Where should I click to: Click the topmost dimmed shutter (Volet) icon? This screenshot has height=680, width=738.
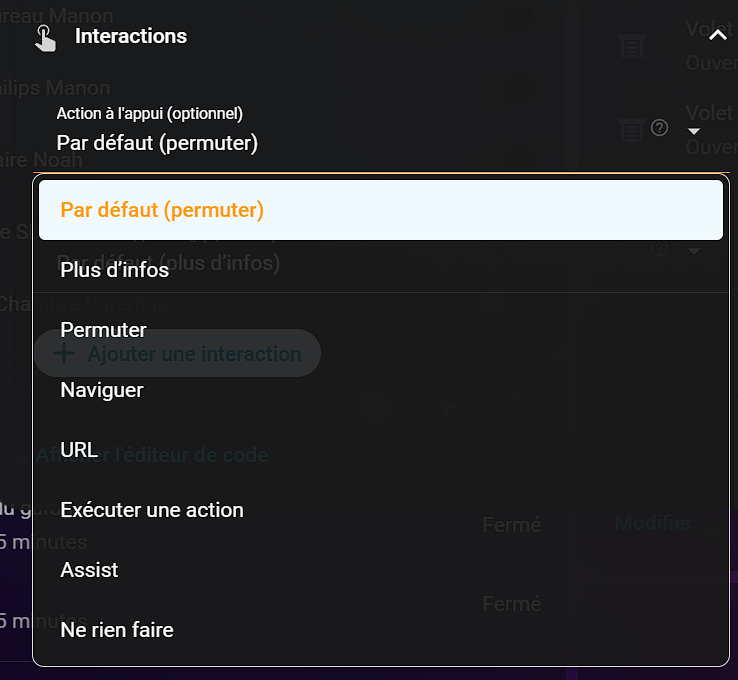[630, 46]
